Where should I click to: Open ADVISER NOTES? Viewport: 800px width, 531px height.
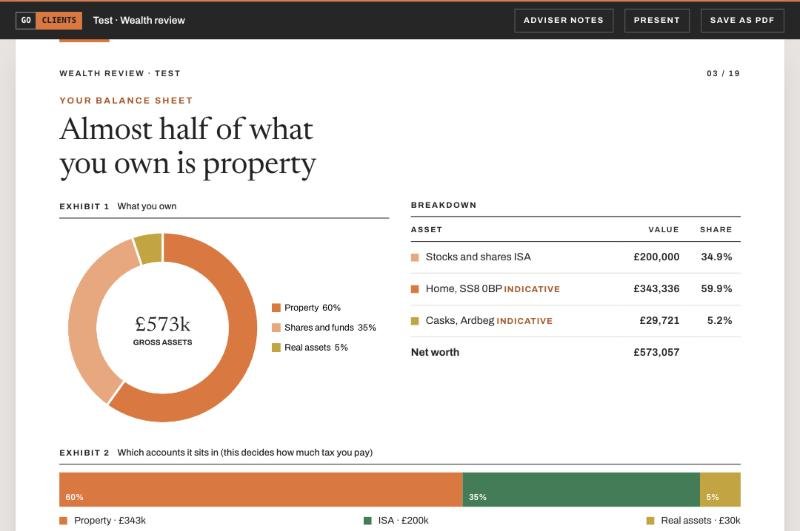click(563, 20)
